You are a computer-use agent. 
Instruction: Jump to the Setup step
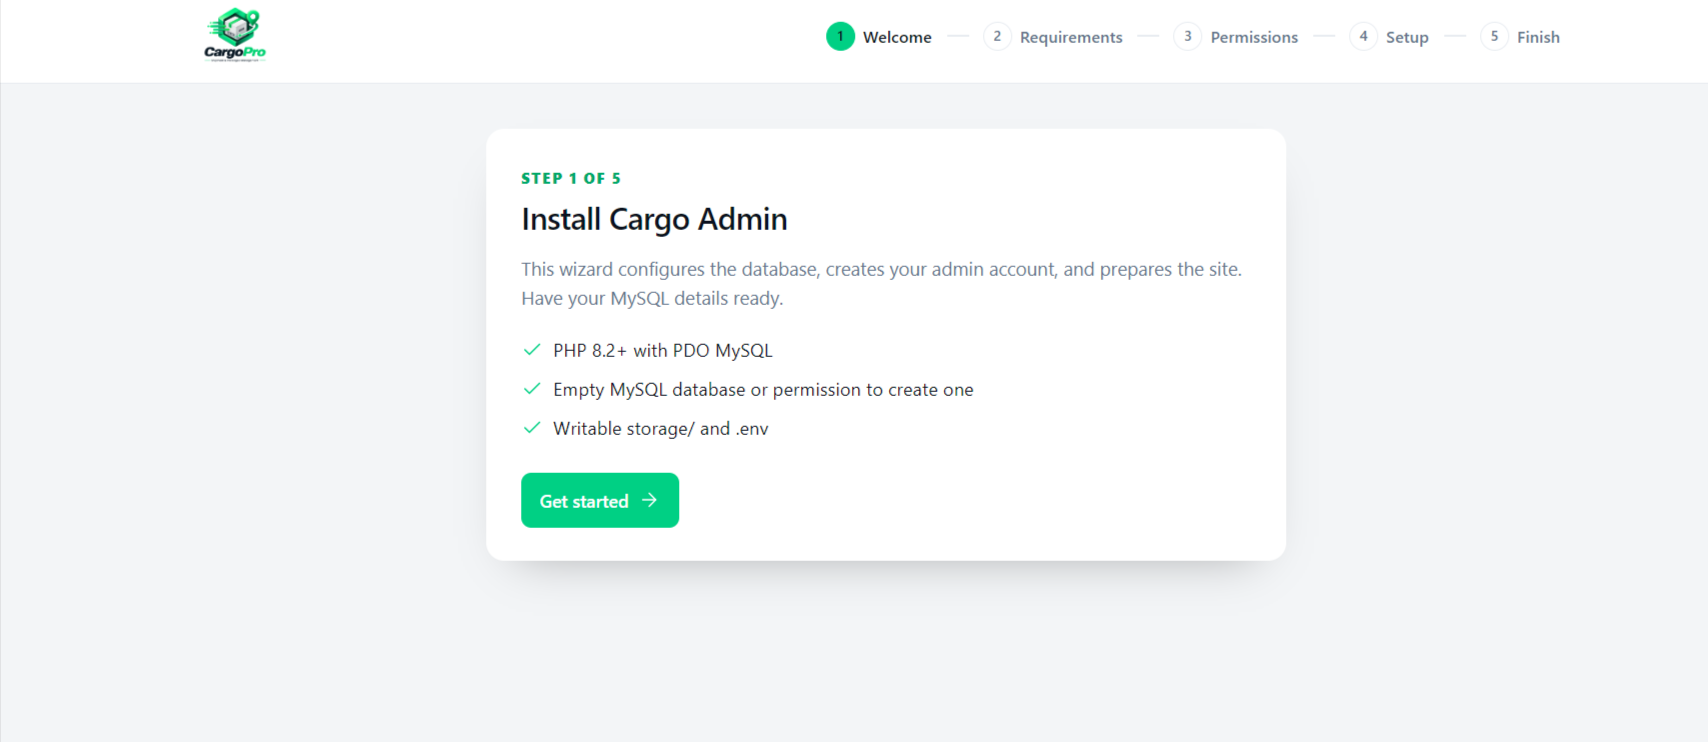point(1407,37)
